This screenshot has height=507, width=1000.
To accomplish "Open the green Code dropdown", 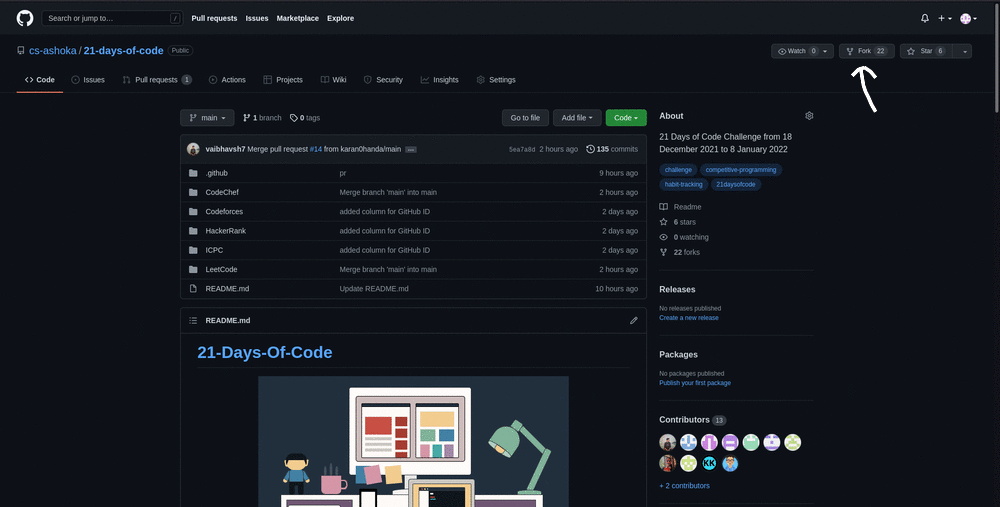I will 626,118.
